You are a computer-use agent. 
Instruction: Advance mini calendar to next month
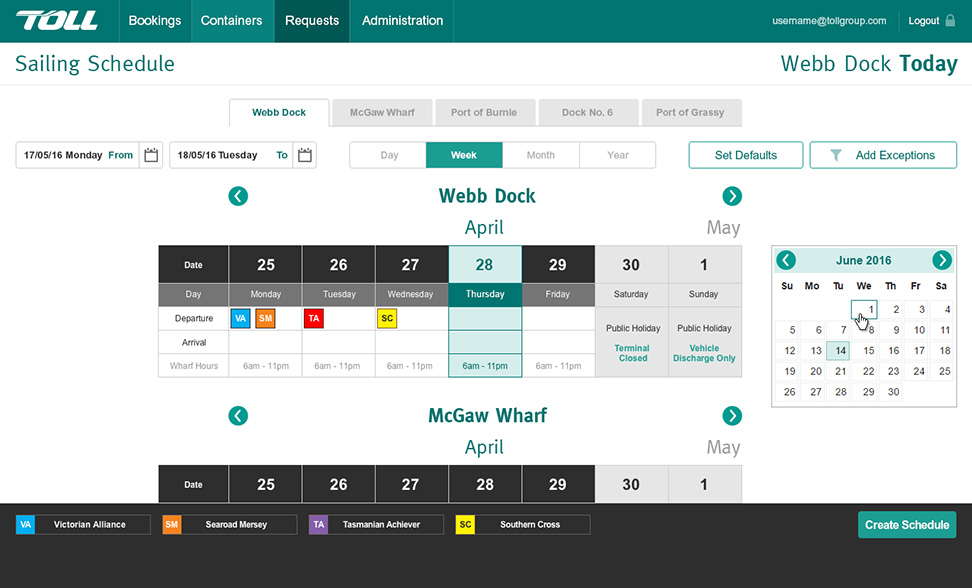(941, 260)
